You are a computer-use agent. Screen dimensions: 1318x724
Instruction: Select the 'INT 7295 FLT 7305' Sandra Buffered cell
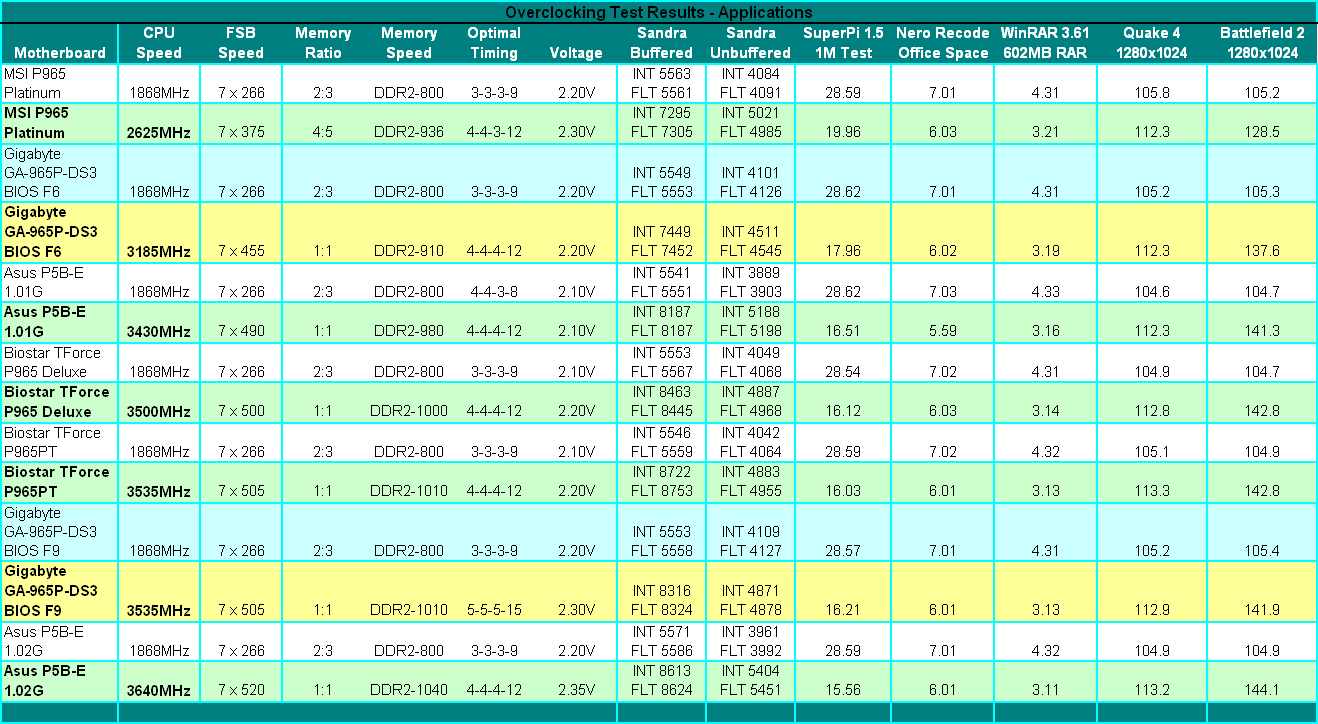tap(661, 122)
